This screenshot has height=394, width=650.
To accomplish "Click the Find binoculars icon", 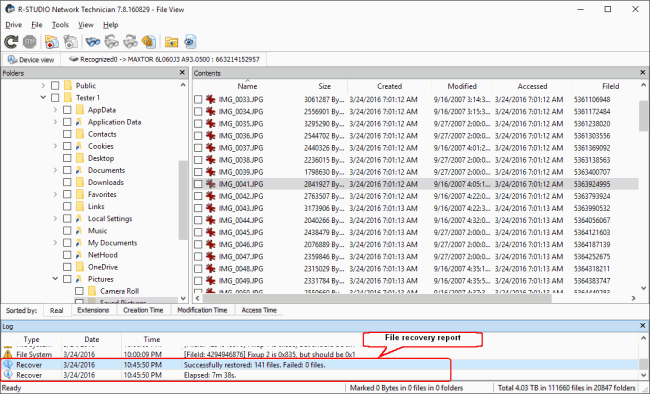I will (93, 41).
